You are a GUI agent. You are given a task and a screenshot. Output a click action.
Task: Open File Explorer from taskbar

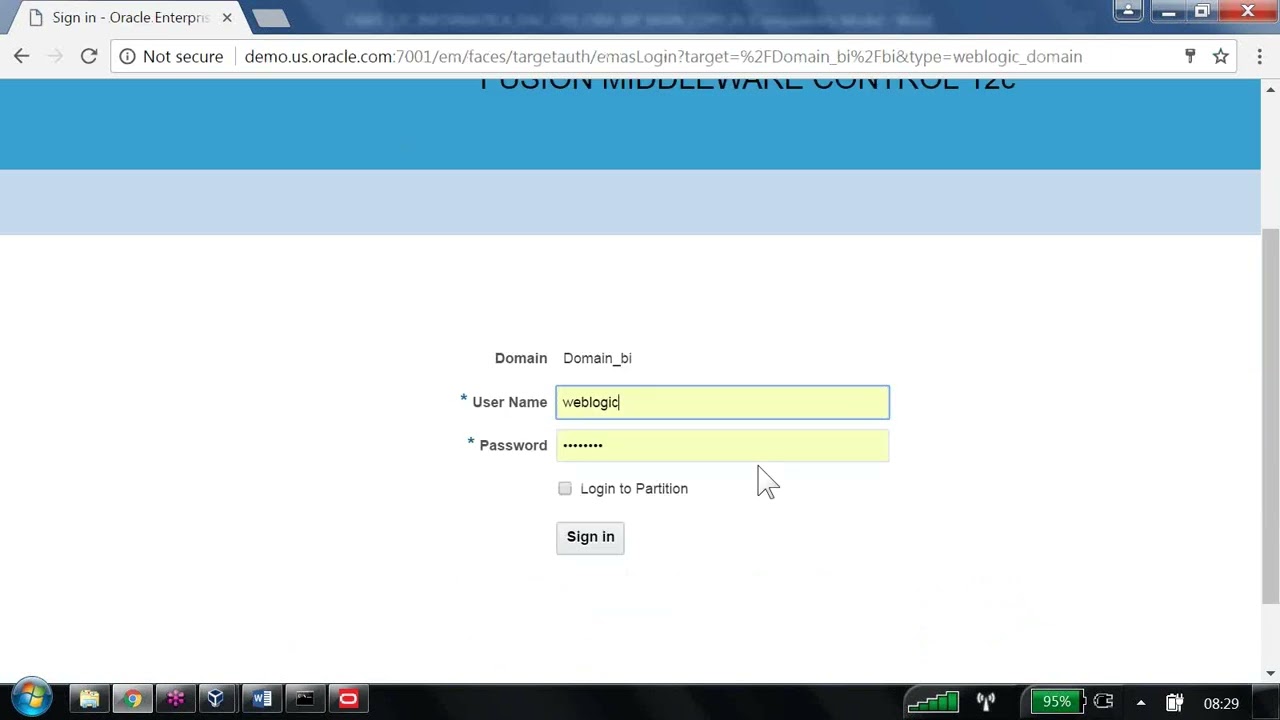[x=89, y=699]
